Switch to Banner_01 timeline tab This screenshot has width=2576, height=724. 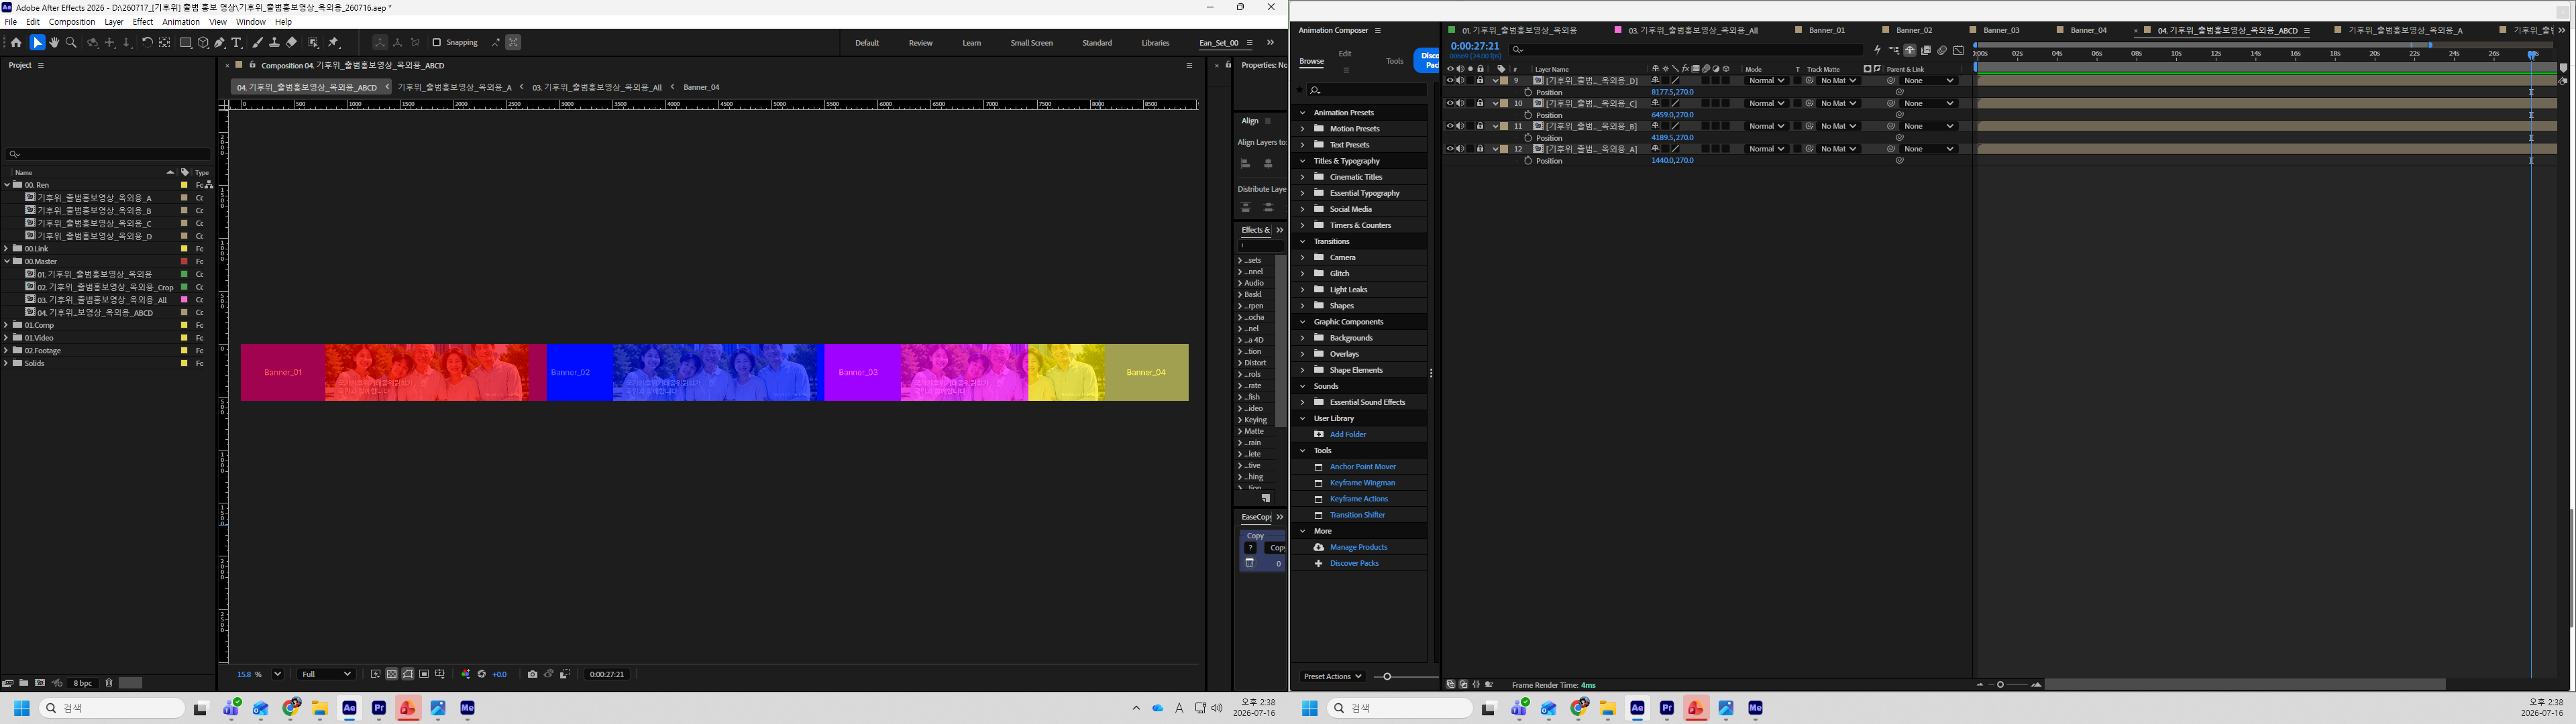[x=1826, y=30]
